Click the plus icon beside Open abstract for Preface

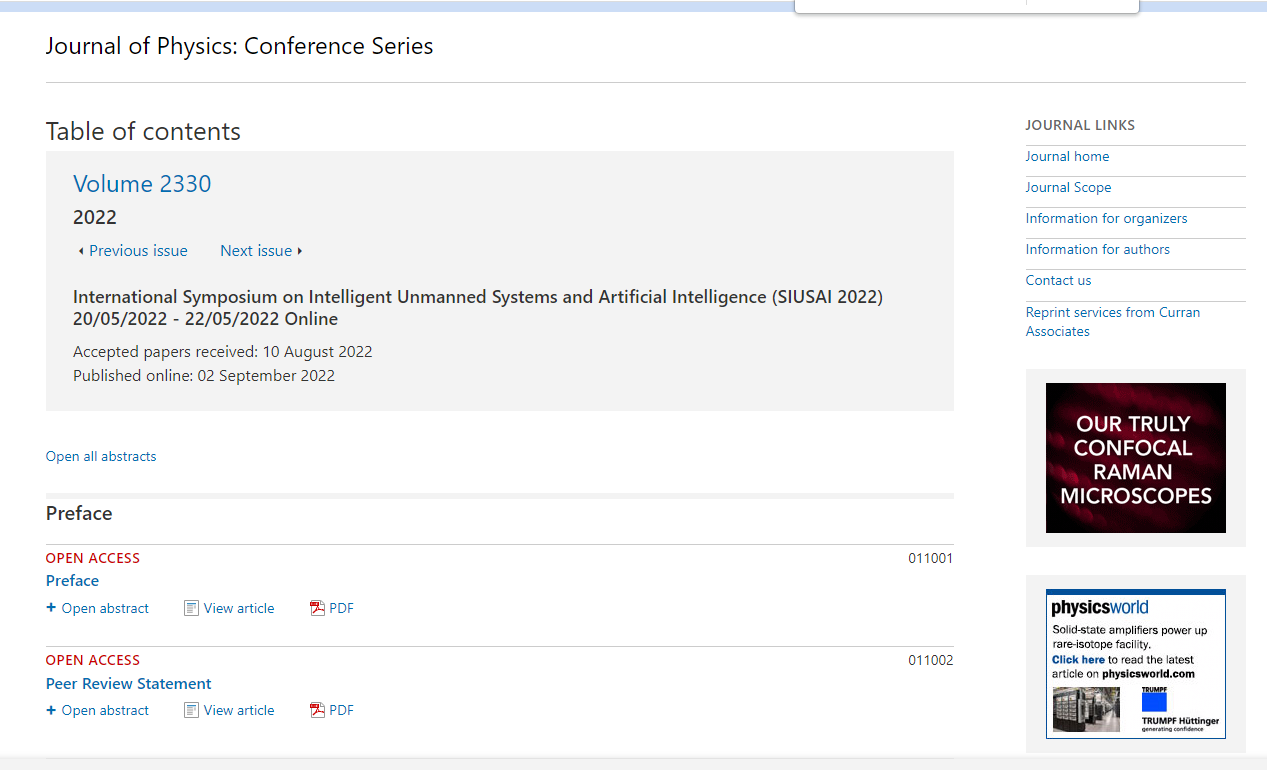pyautogui.click(x=51, y=608)
